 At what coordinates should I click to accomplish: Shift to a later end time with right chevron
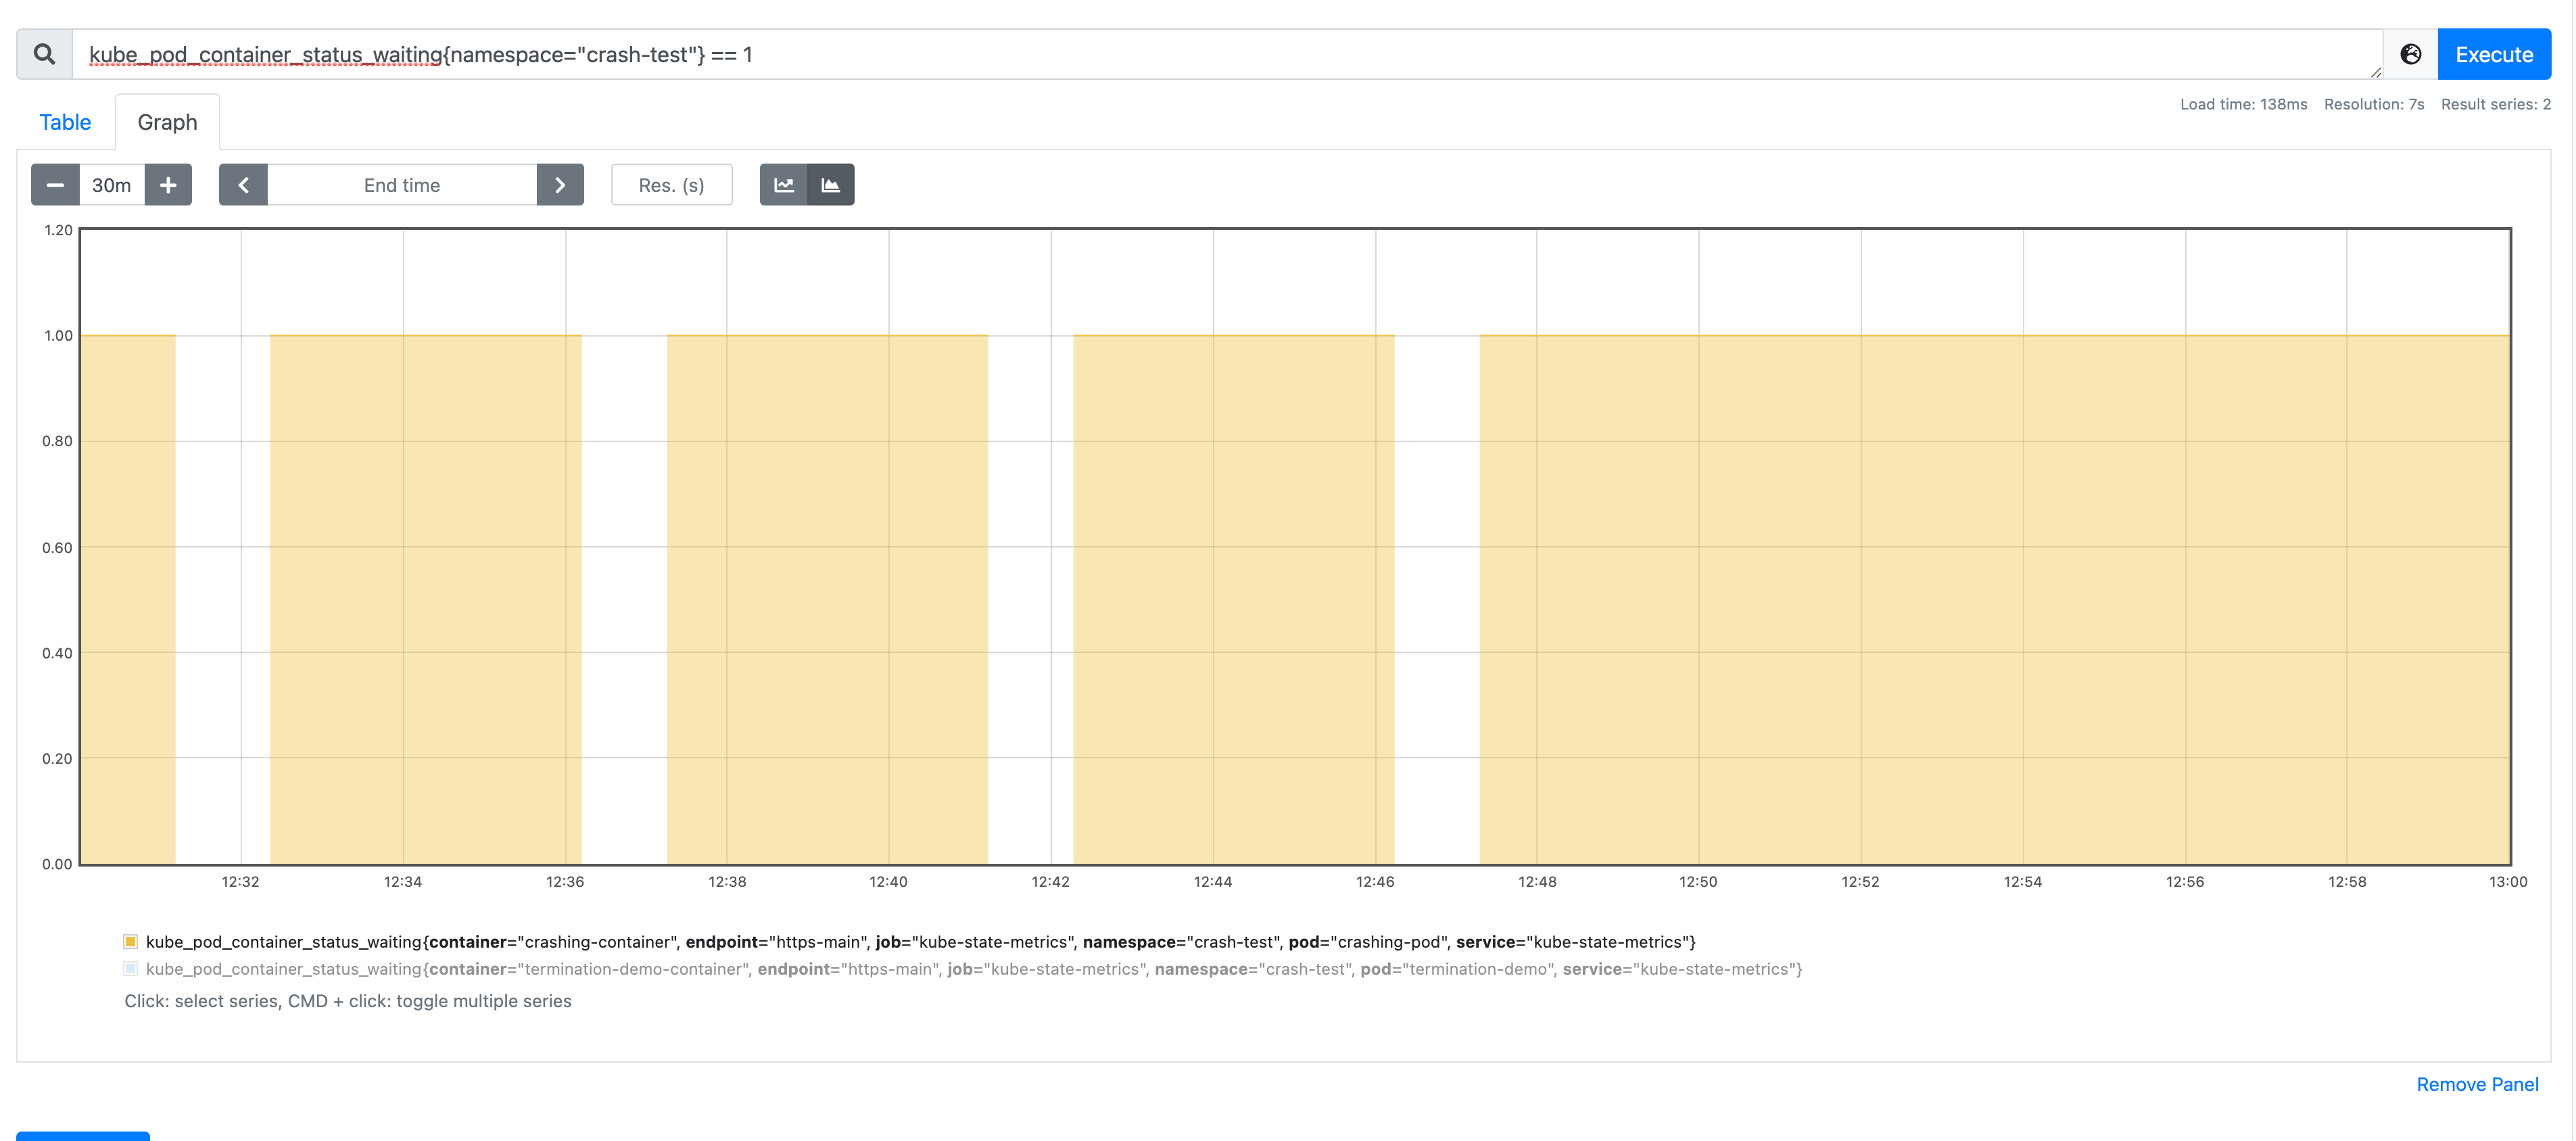coord(560,184)
